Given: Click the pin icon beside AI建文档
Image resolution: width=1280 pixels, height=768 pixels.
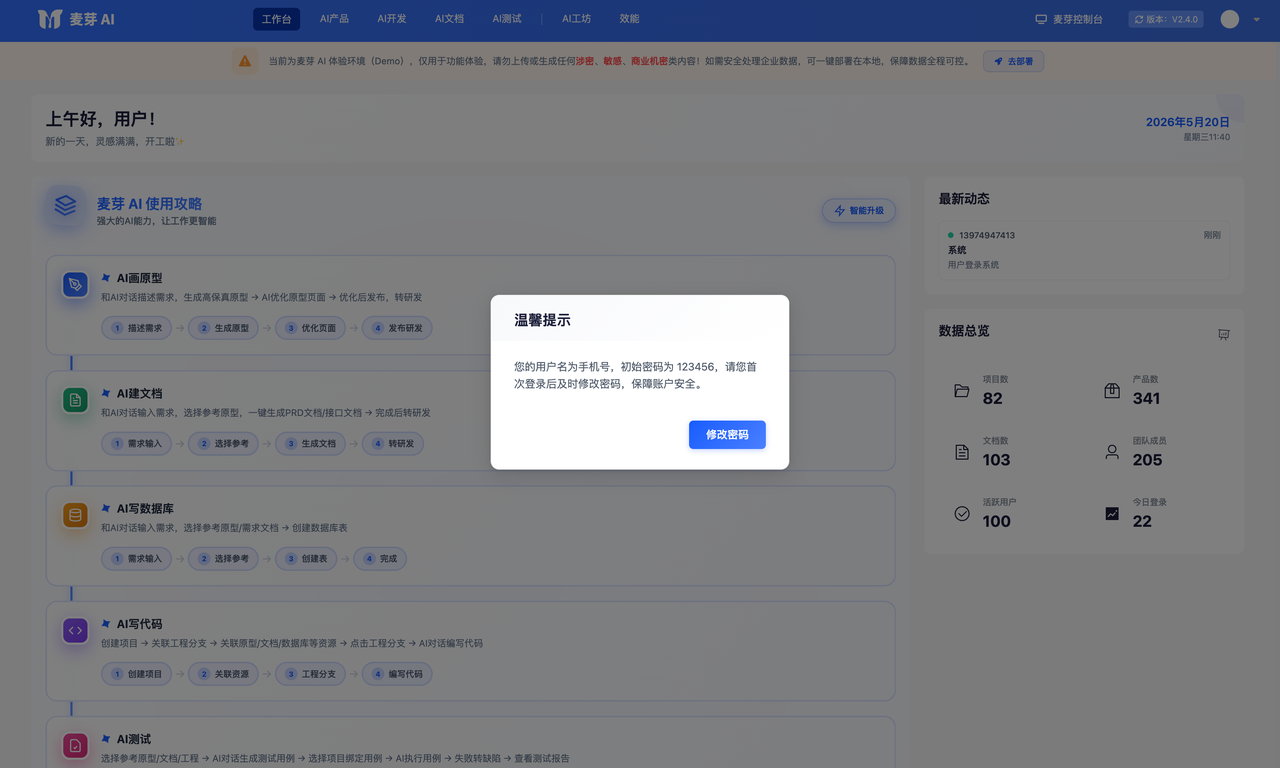Looking at the screenshot, I should pos(106,393).
